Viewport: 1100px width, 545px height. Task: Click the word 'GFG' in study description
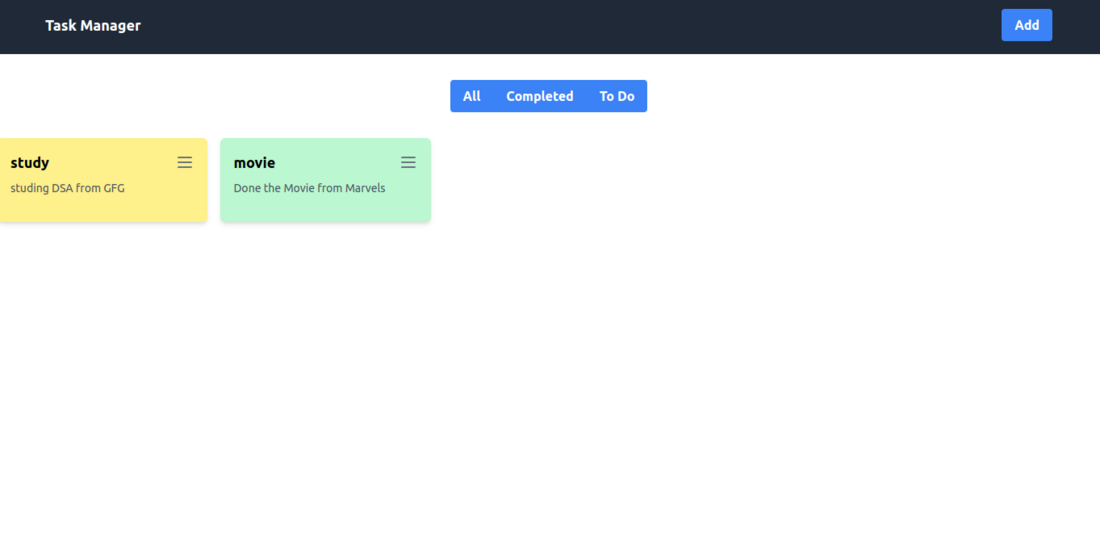point(114,188)
